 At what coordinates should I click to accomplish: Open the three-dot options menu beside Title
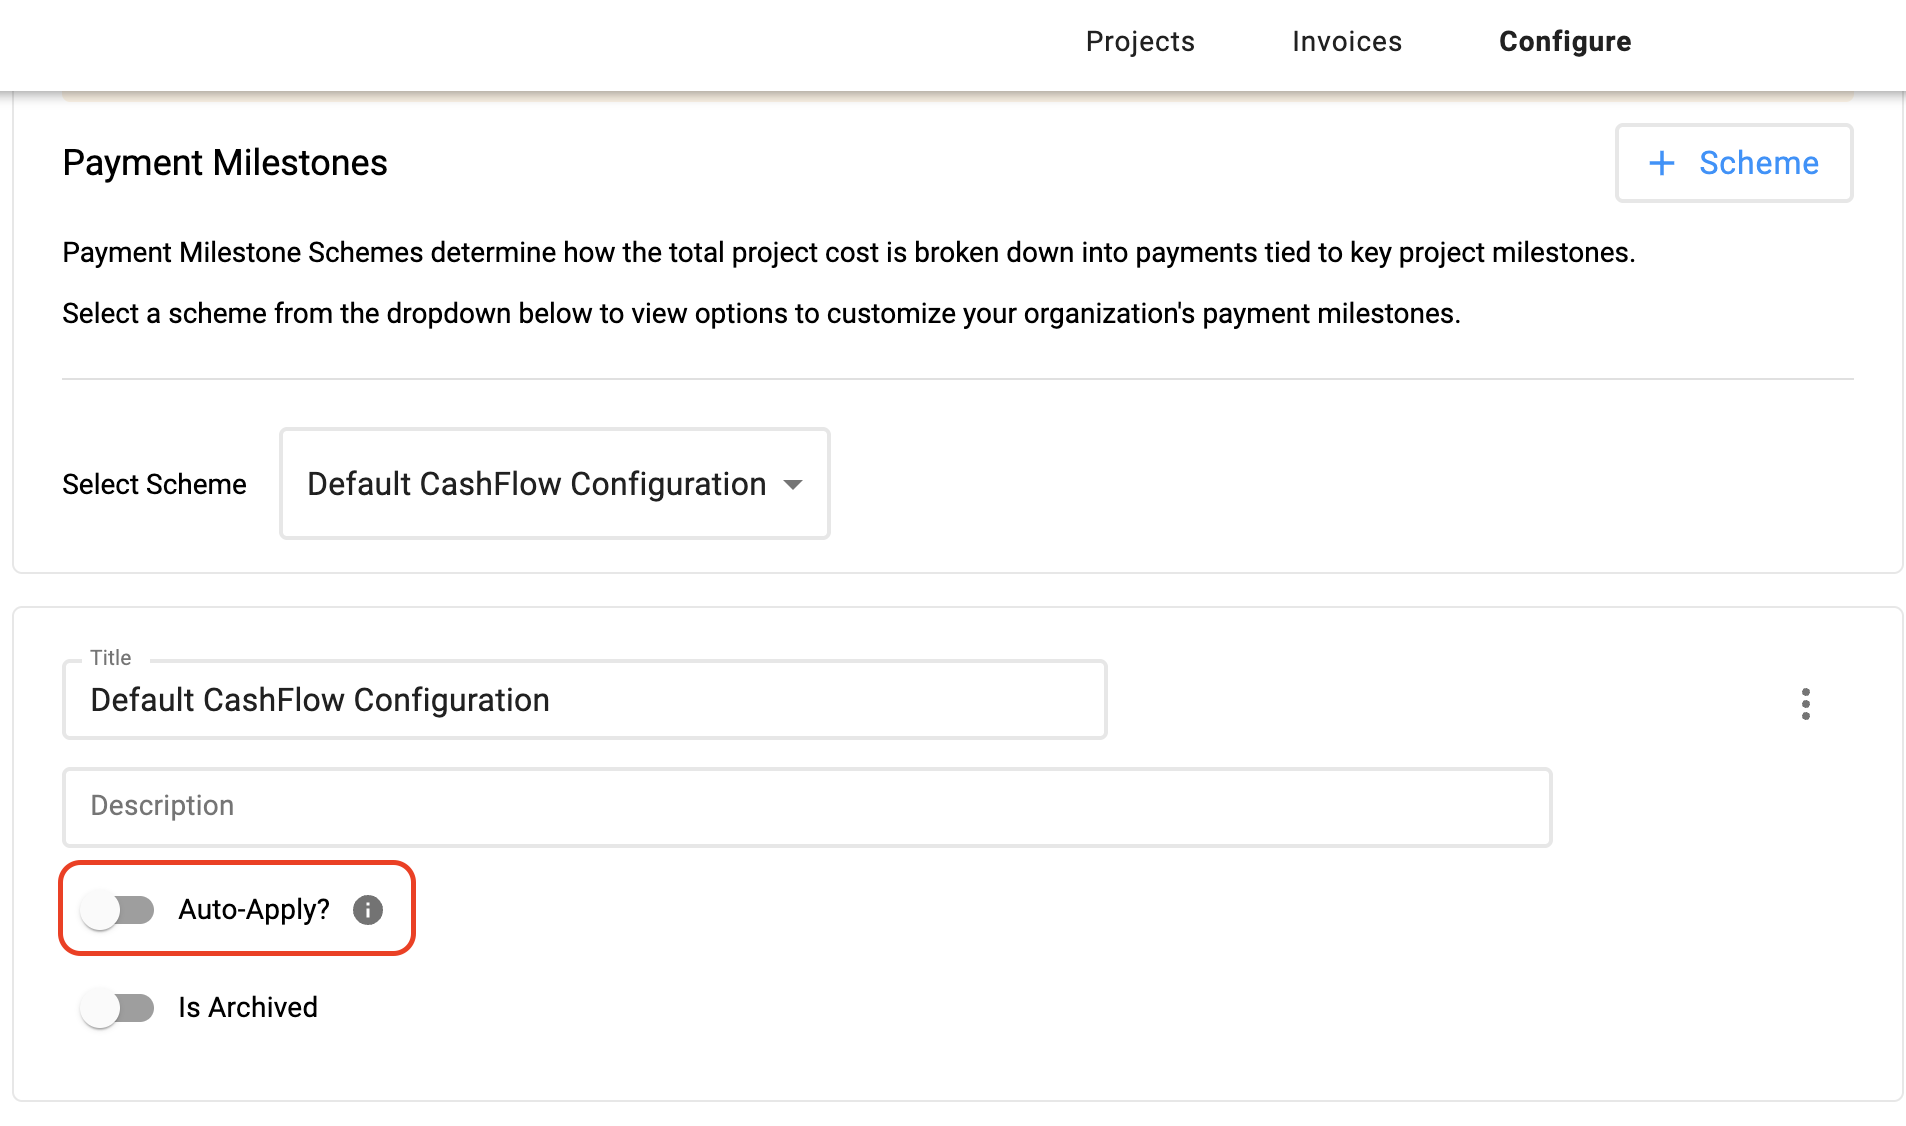click(x=1805, y=704)
